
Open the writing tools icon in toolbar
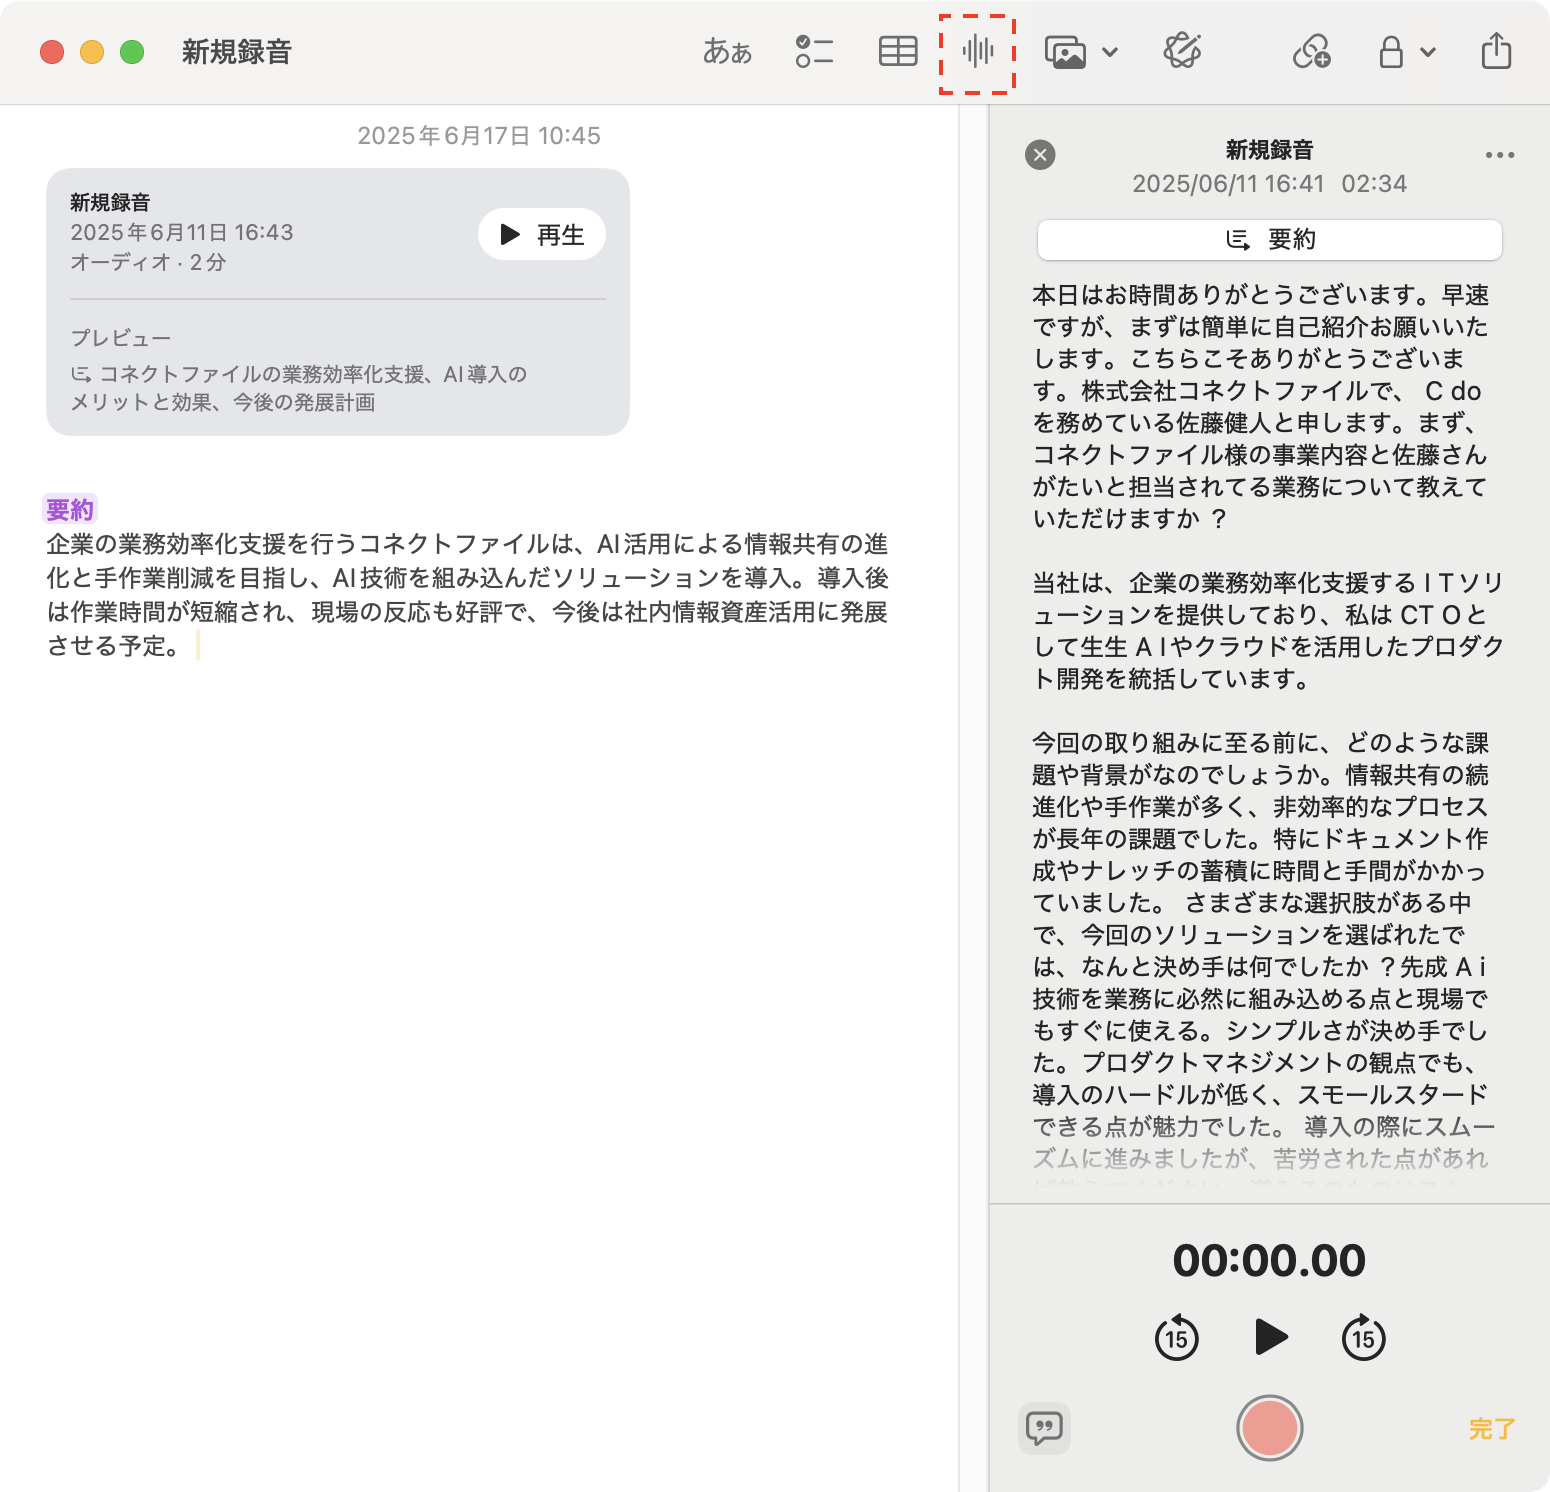point(1182,52)
